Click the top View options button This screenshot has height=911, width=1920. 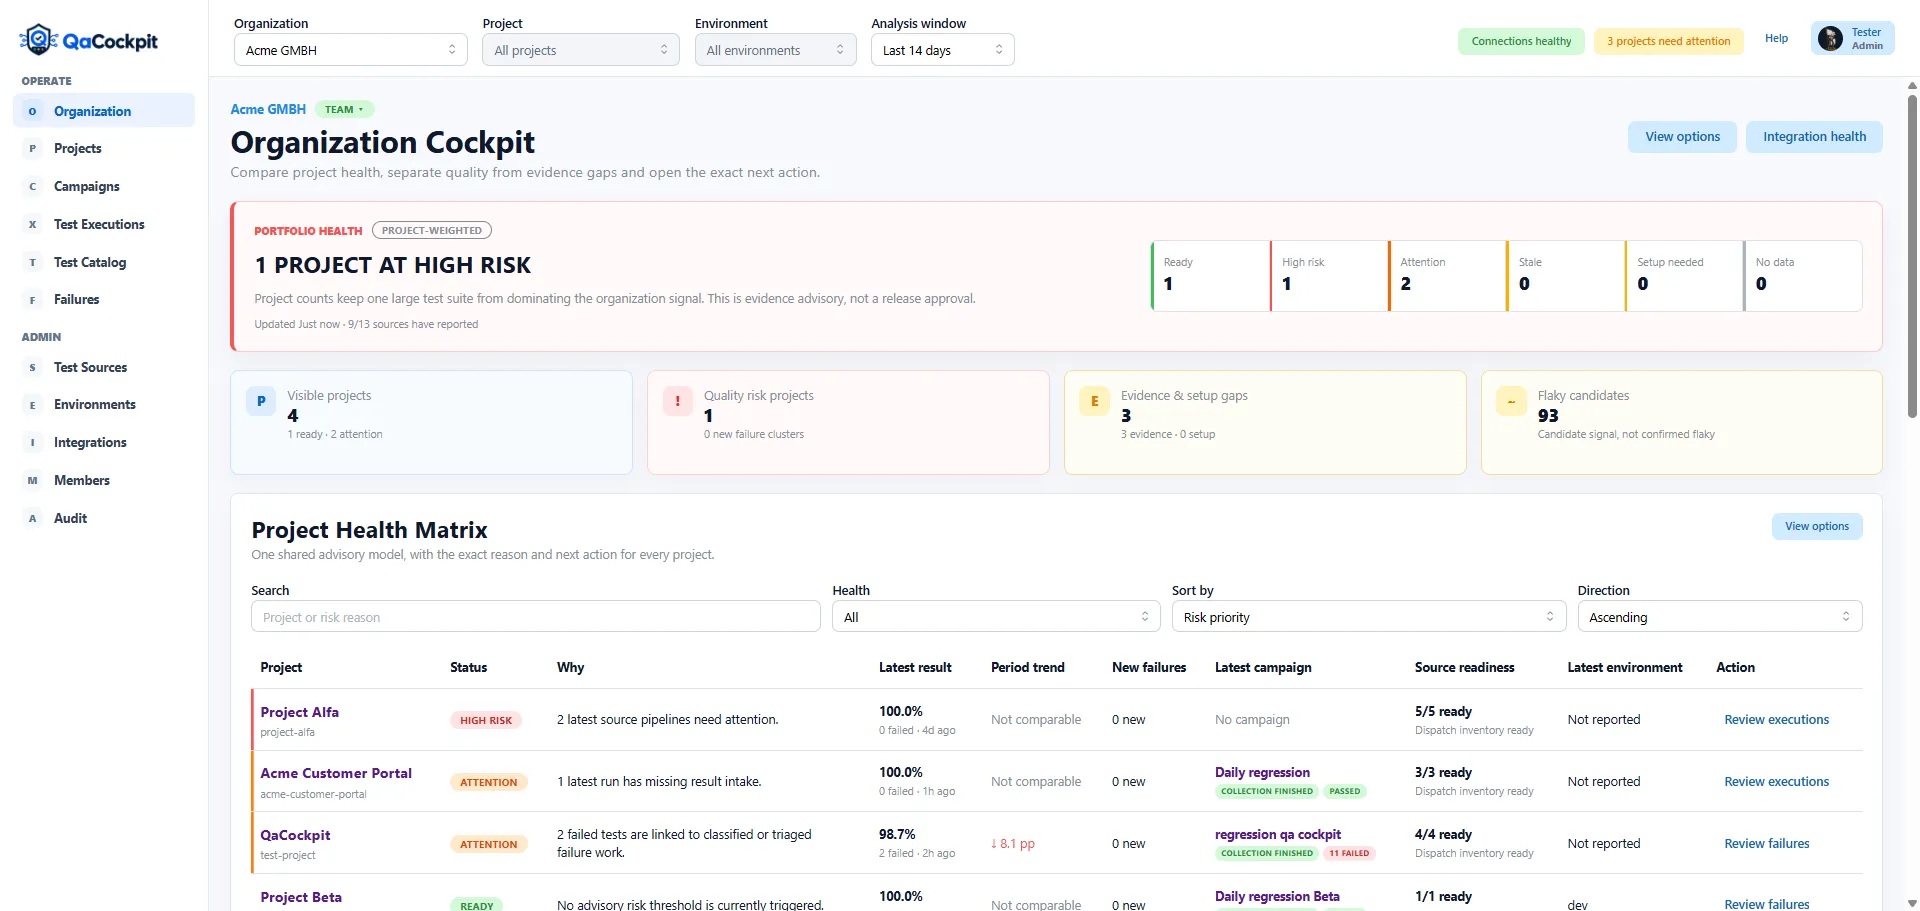pos(1682,137)
